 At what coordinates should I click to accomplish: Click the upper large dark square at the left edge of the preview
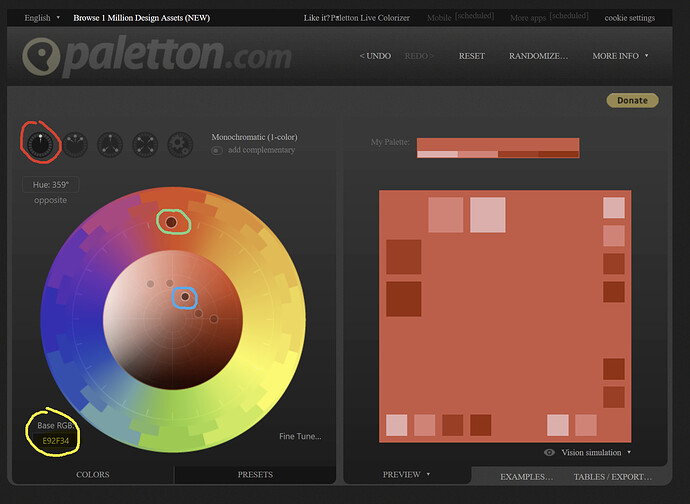click(404, 257)
